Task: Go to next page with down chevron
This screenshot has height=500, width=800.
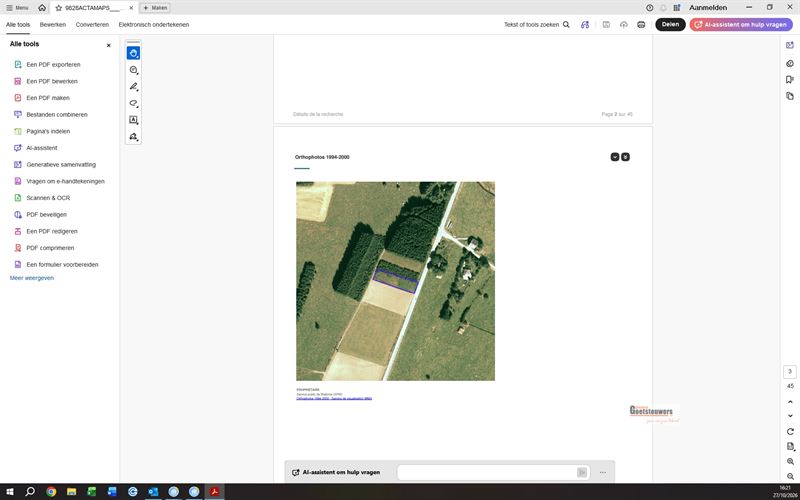Action: (x=790, y=416)
